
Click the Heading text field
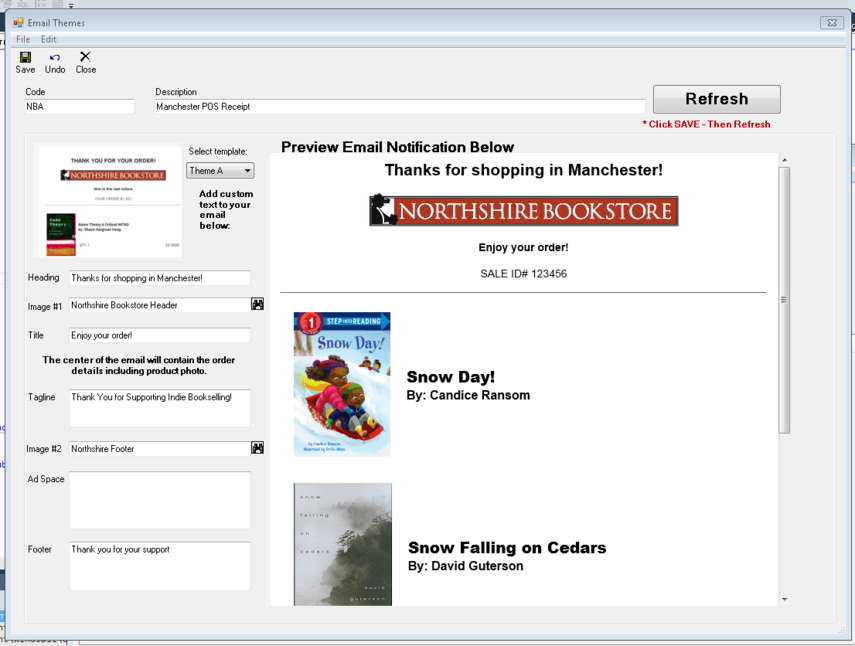pyautogui.click(x=160, y=278)
